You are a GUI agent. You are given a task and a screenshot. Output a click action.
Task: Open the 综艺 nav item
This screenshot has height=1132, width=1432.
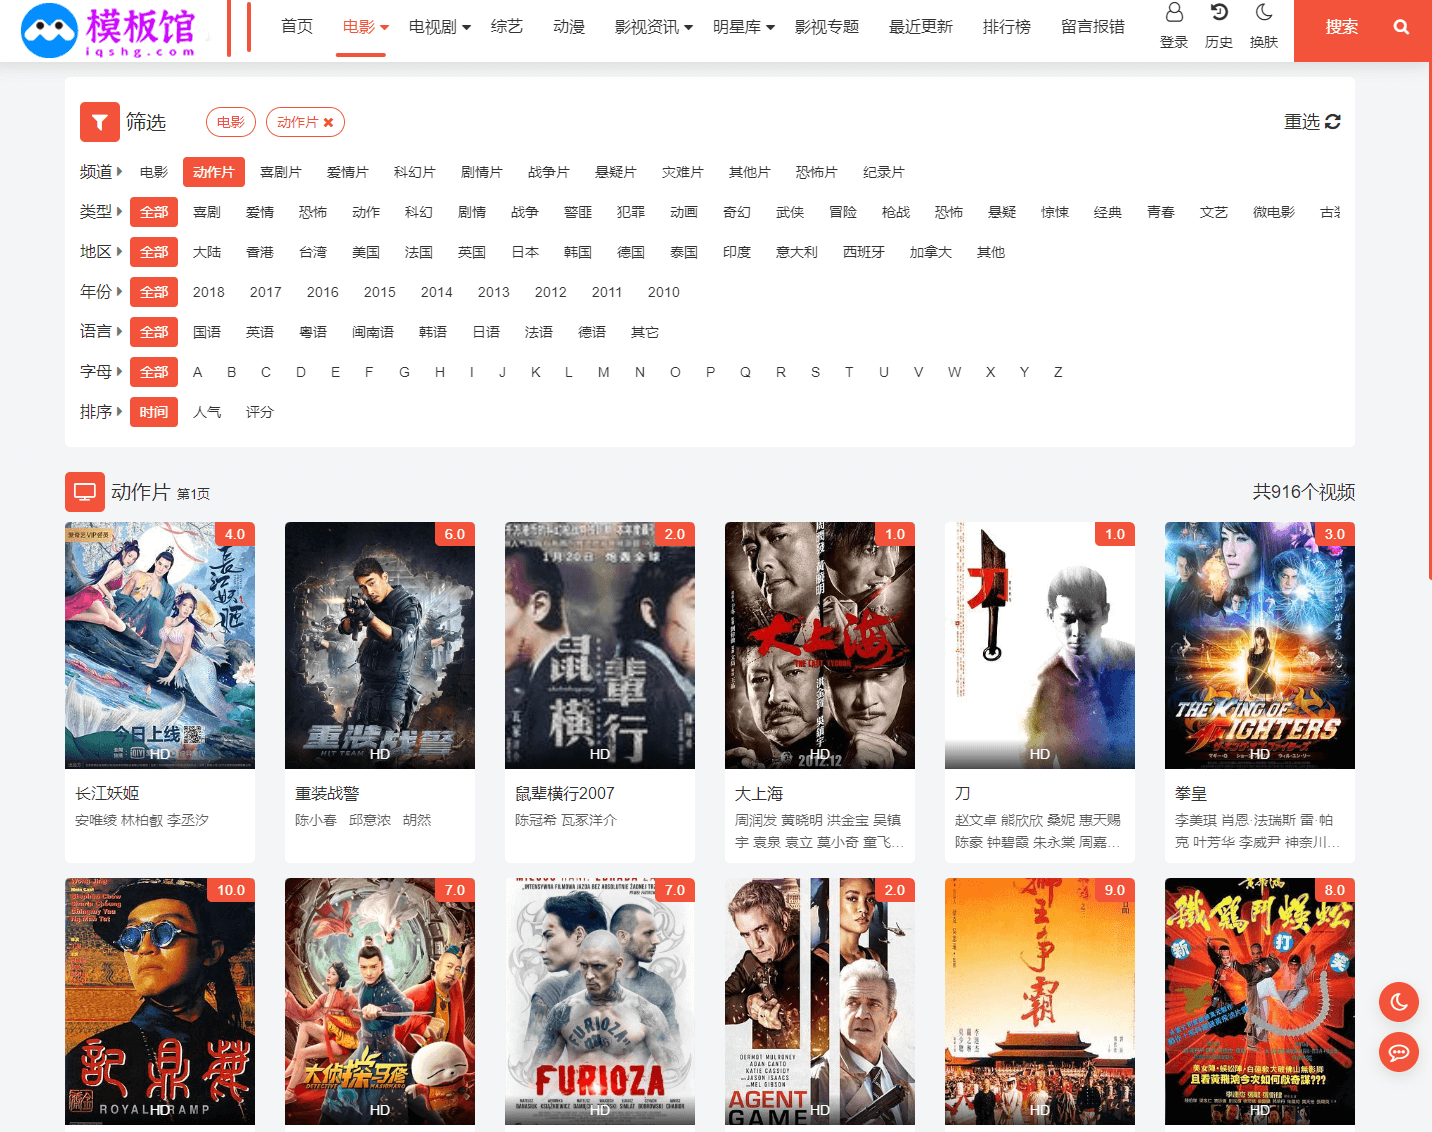[x=507, y=27]
